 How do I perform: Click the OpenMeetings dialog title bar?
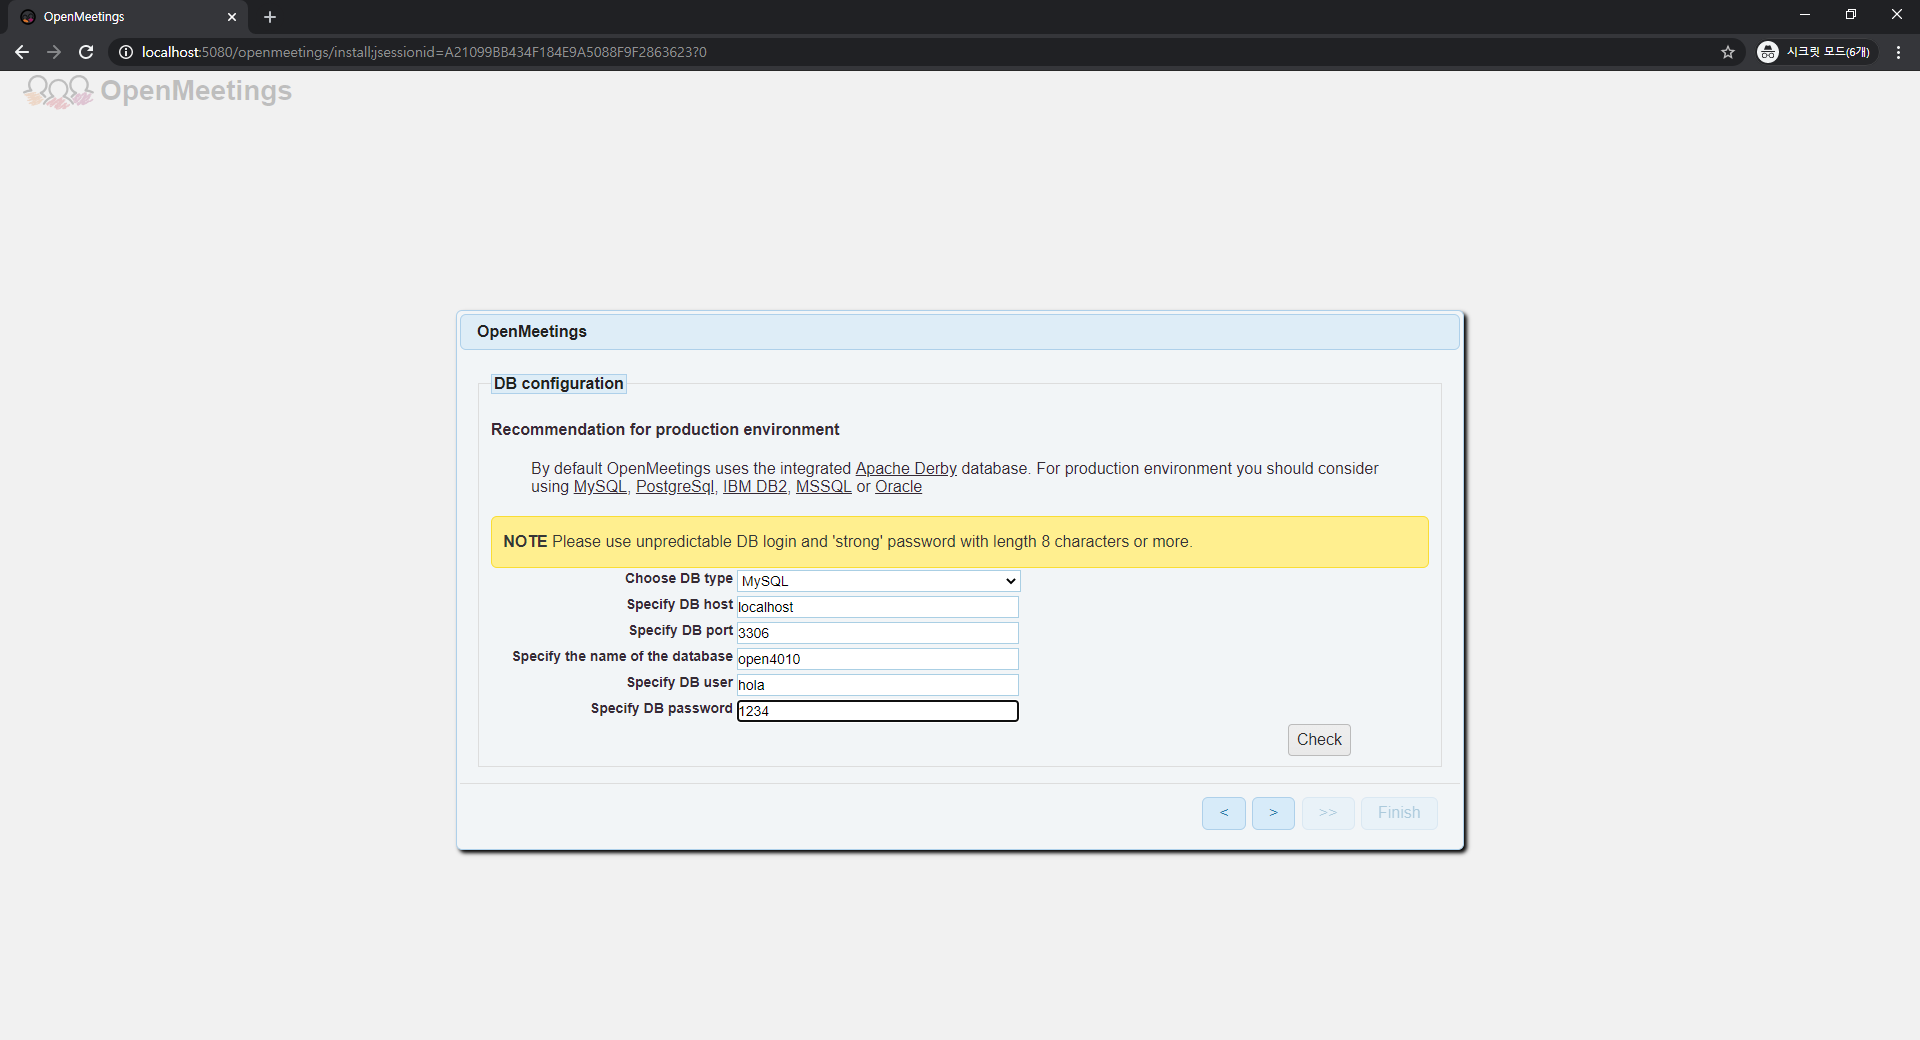click(960, 332)
